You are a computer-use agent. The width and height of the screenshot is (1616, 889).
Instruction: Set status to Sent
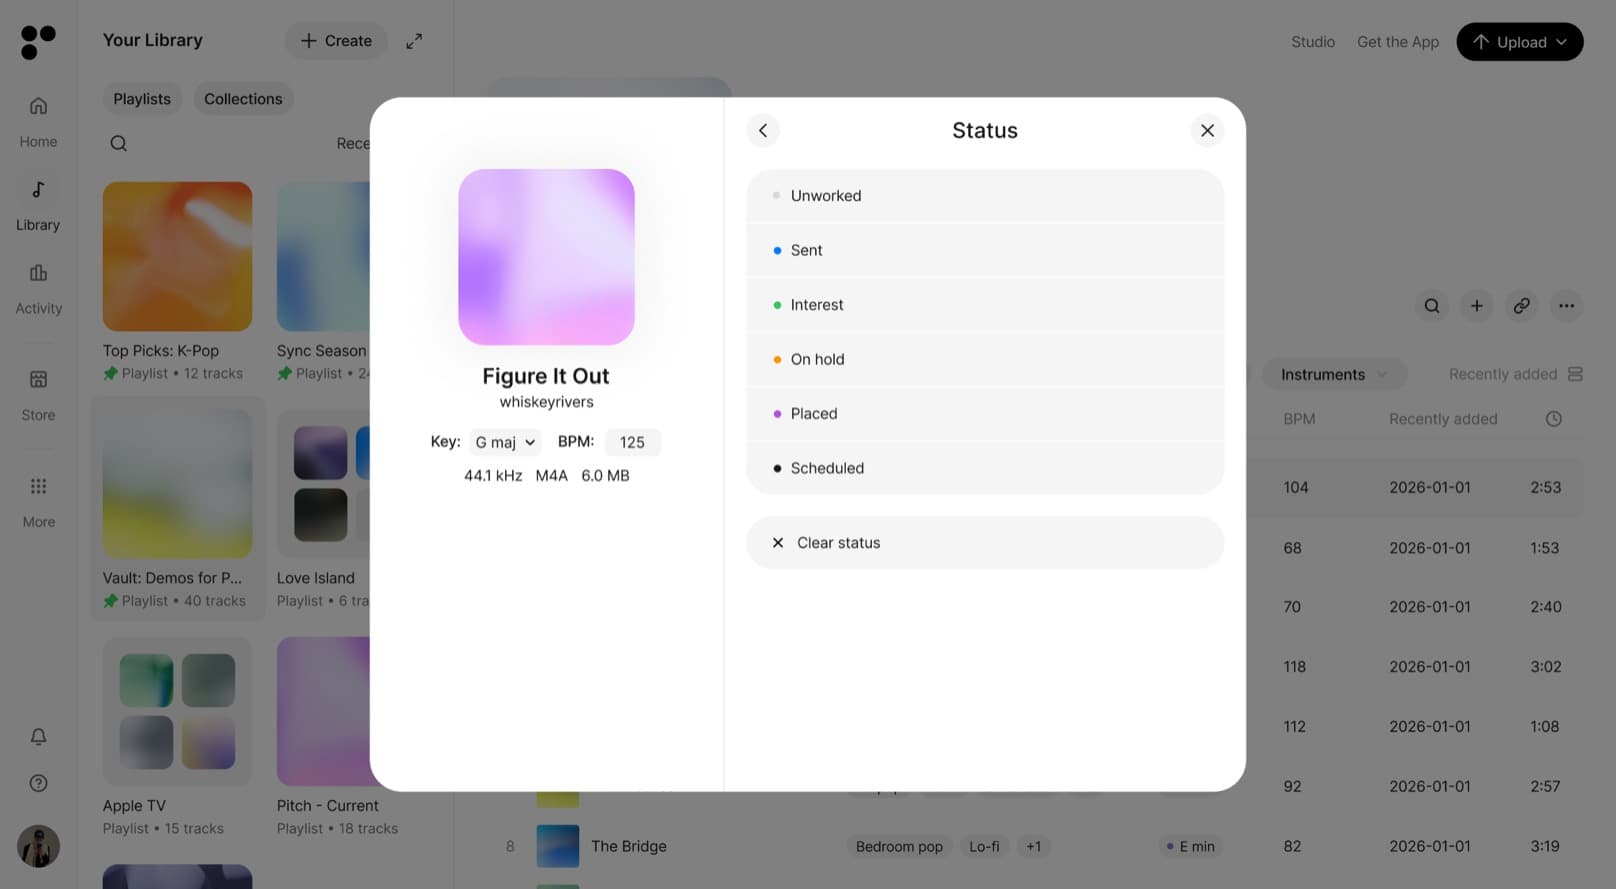985,250
